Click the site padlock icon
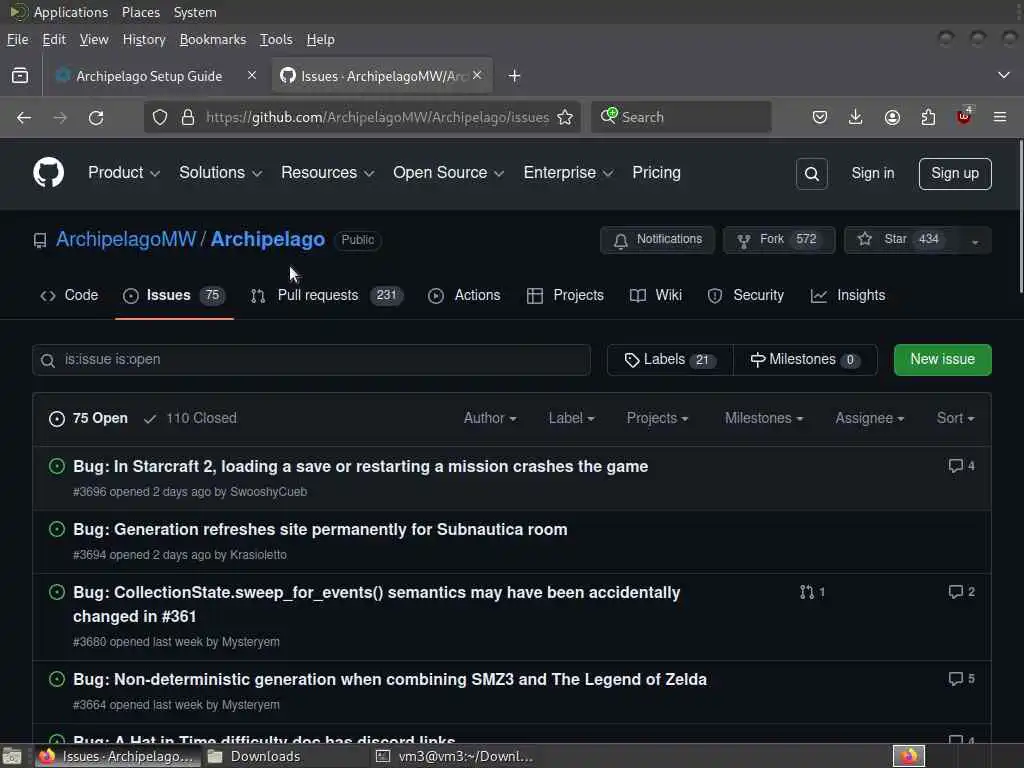The width and height of the screenshot is (1024, 768). [x=188, y=118]
